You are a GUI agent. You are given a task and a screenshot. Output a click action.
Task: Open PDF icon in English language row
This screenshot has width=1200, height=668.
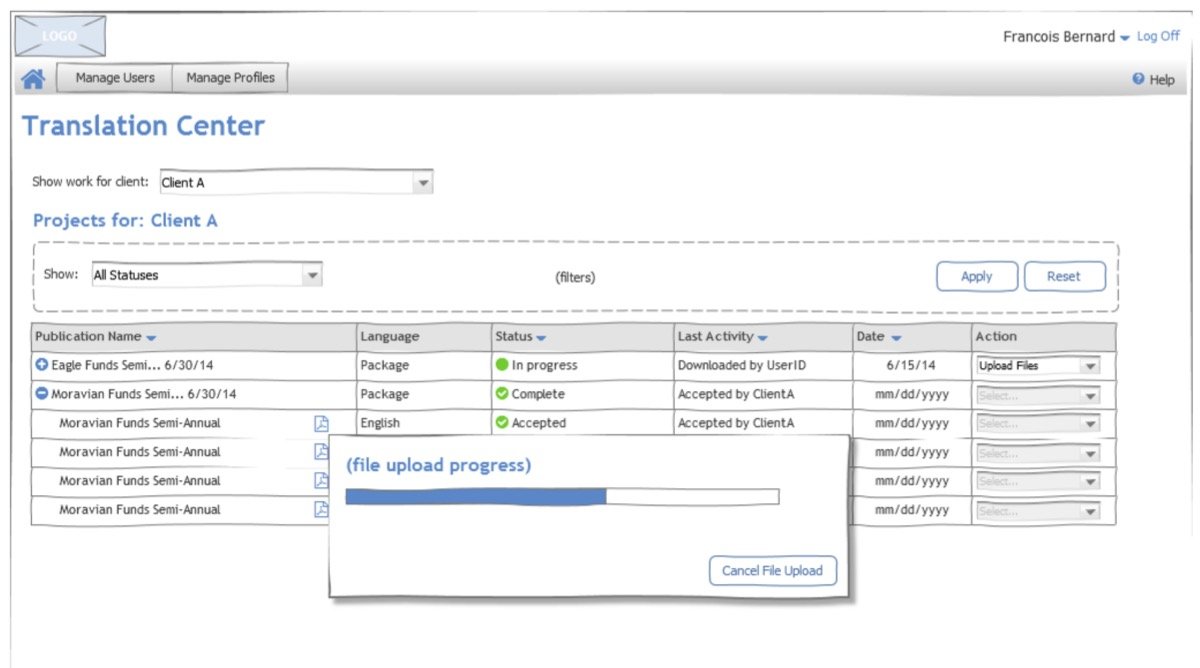(x=321, y=423)
